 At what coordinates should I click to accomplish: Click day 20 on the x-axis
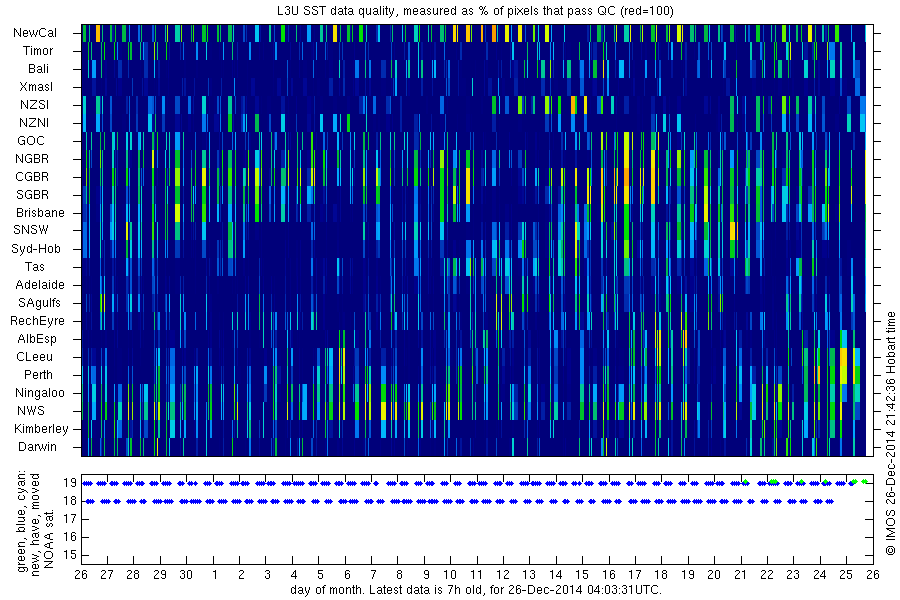point(714,575)
